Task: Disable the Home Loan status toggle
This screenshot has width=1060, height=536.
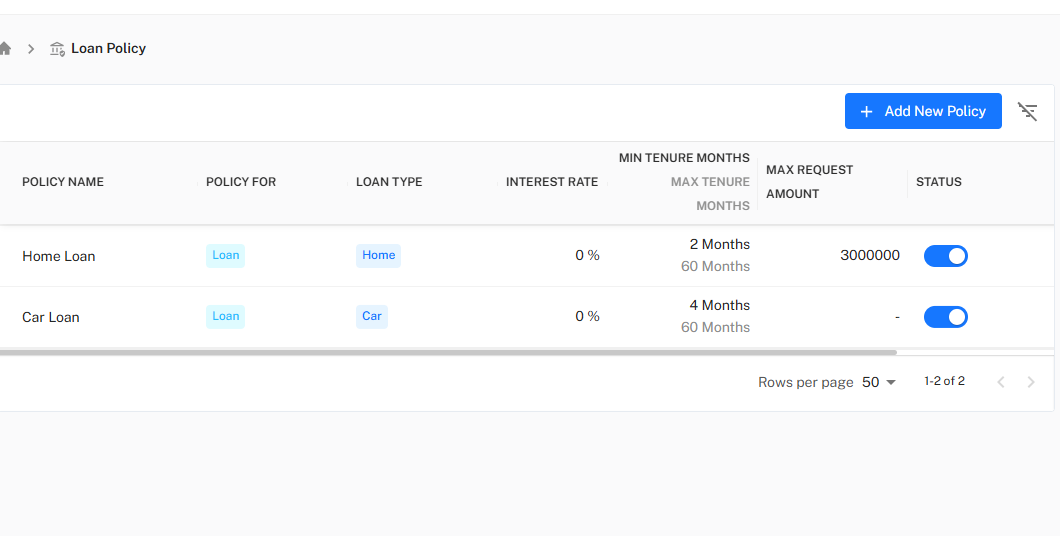Action: point(945,256)
